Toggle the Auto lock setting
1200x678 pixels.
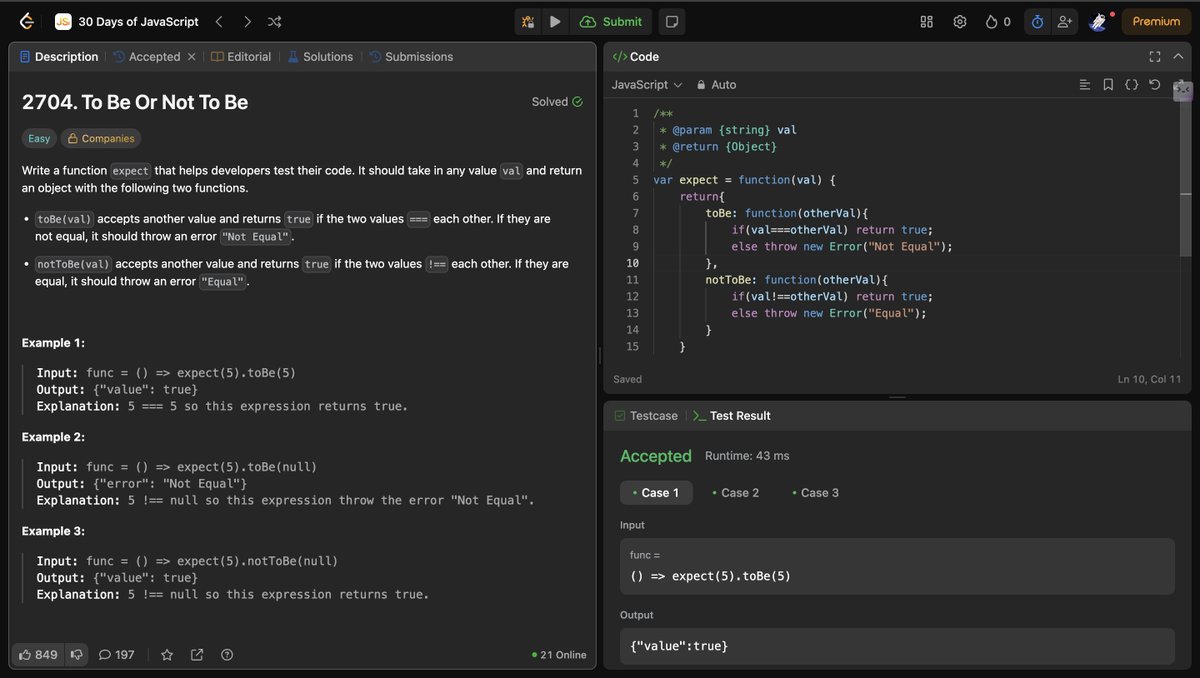716,85
